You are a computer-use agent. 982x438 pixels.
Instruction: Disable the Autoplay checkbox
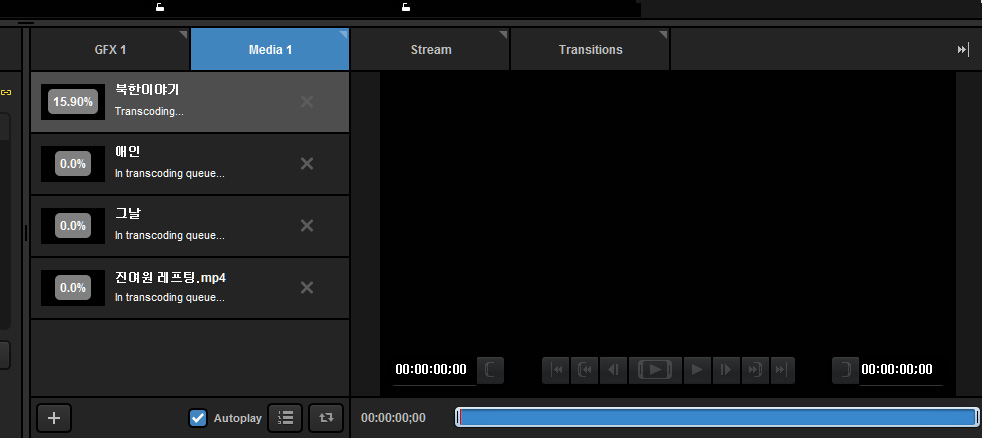198,418
